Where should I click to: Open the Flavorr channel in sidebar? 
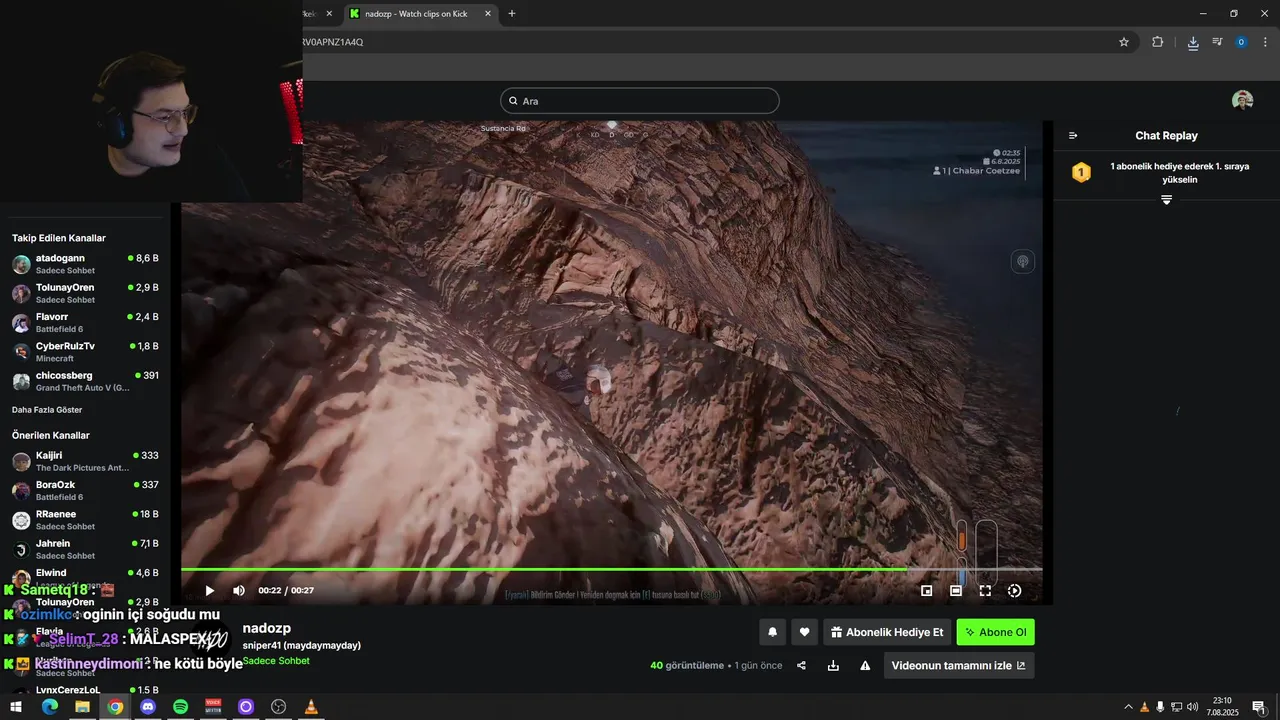[85, 322]
